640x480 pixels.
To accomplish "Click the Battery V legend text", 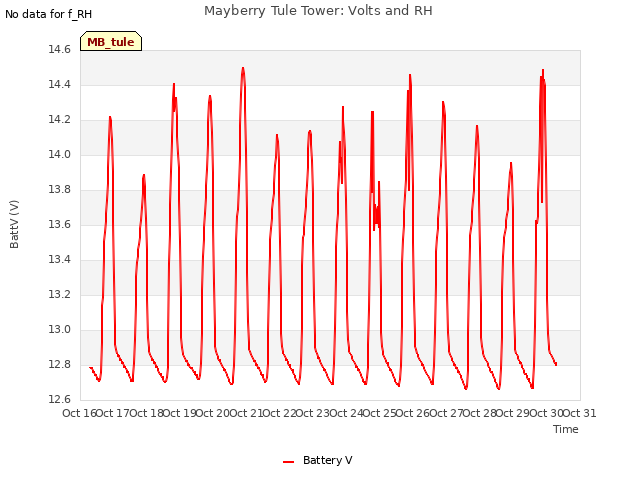I will [x=327, y=460].
